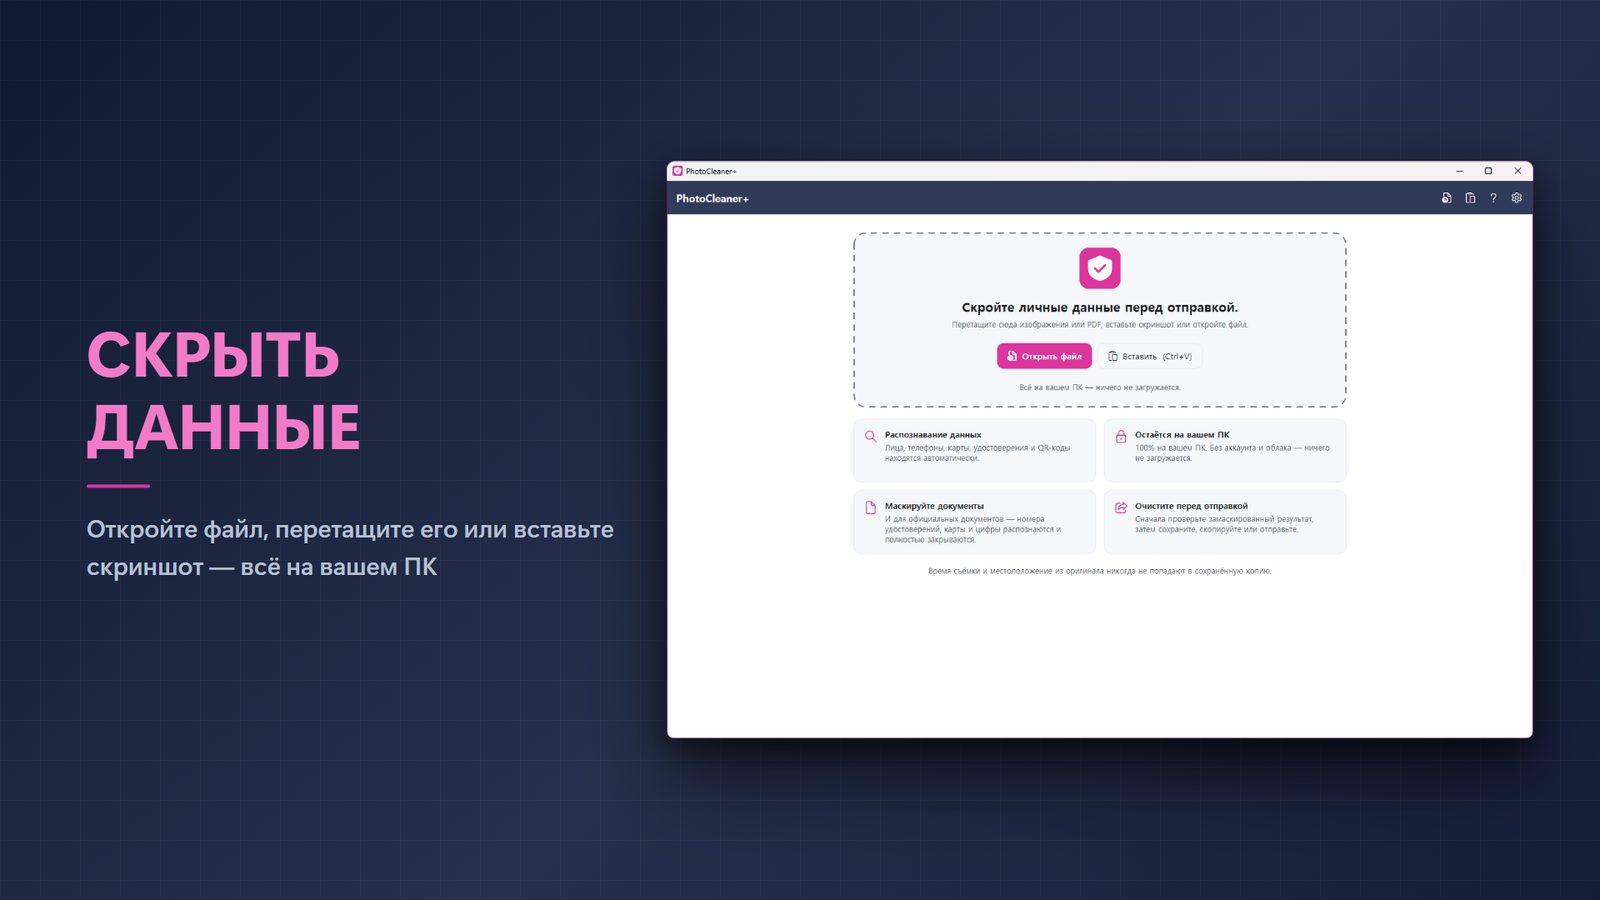Screen dimensions: 1600x900
Task: Click the Остаётся на вашем ПК card title
Action: pos(1182,435)
